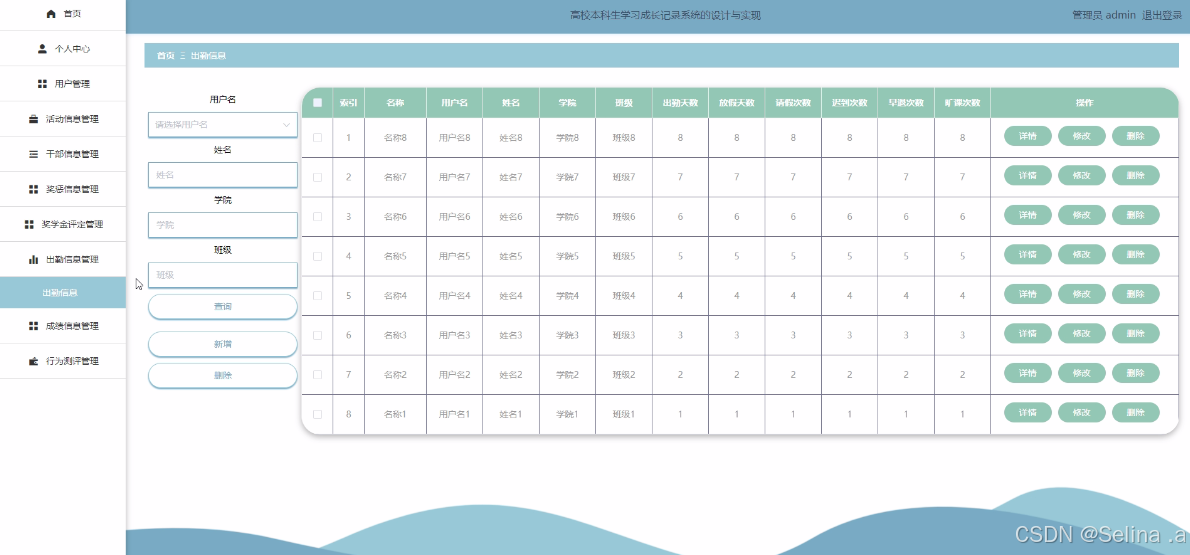Open 详情 for row 名称1
Viewport: 1190px width, 555px height.
[1028, 412]
